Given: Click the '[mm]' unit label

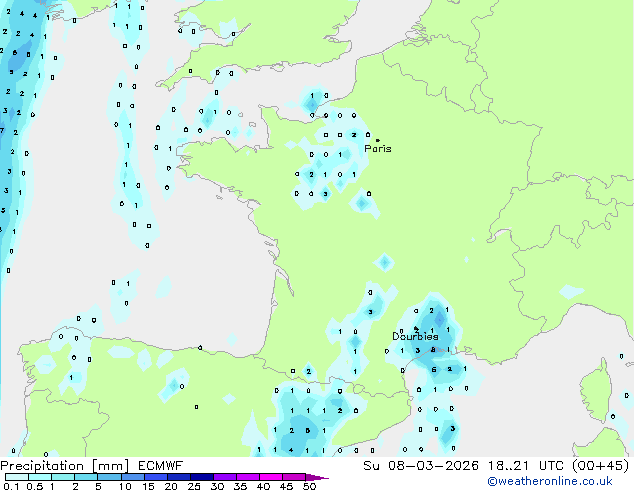Looking at the screenshot, I should 111,466.
